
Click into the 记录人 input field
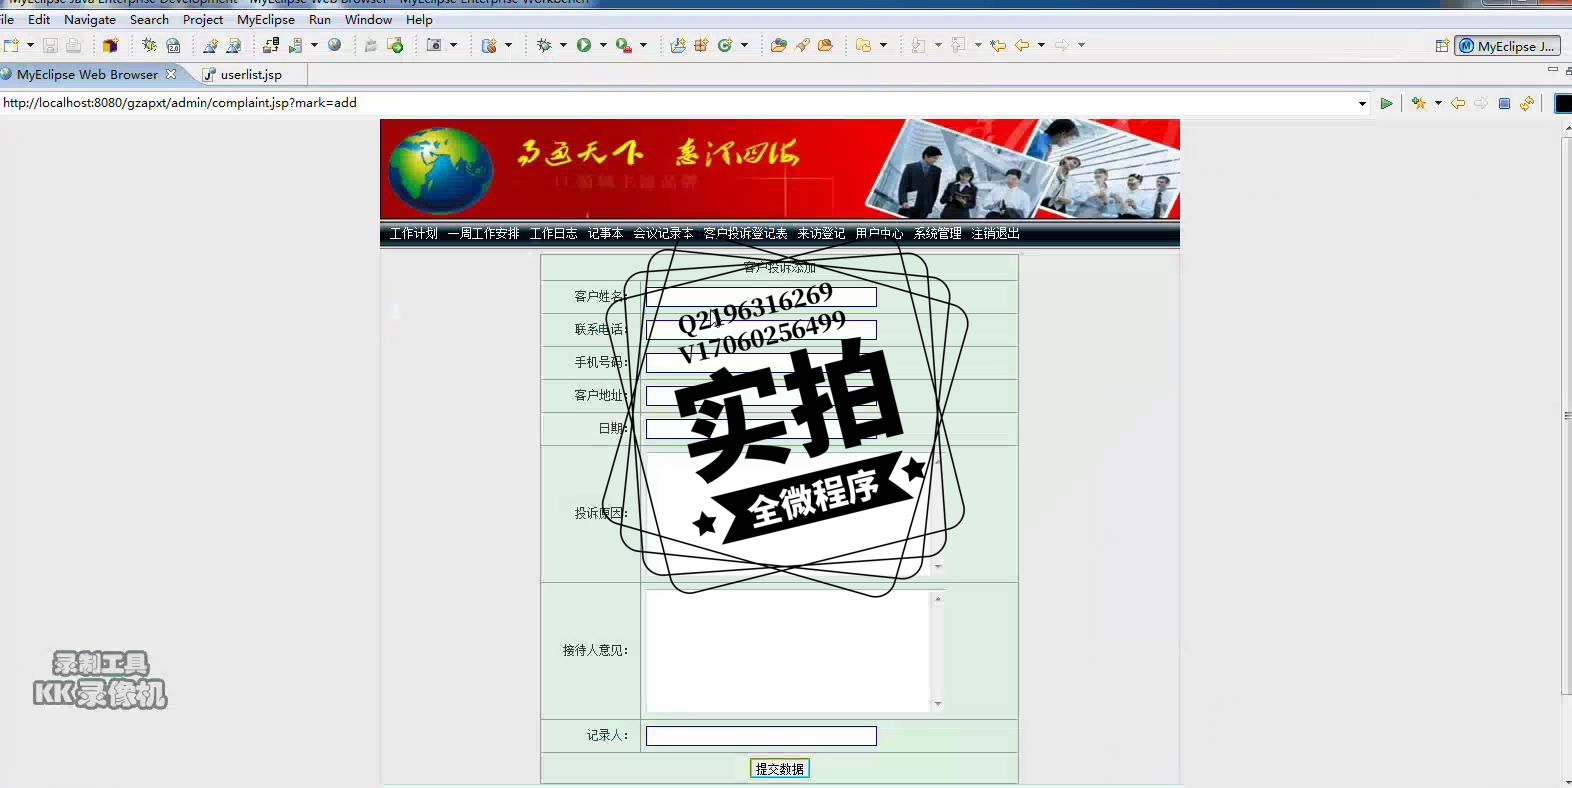coord(761,736)
